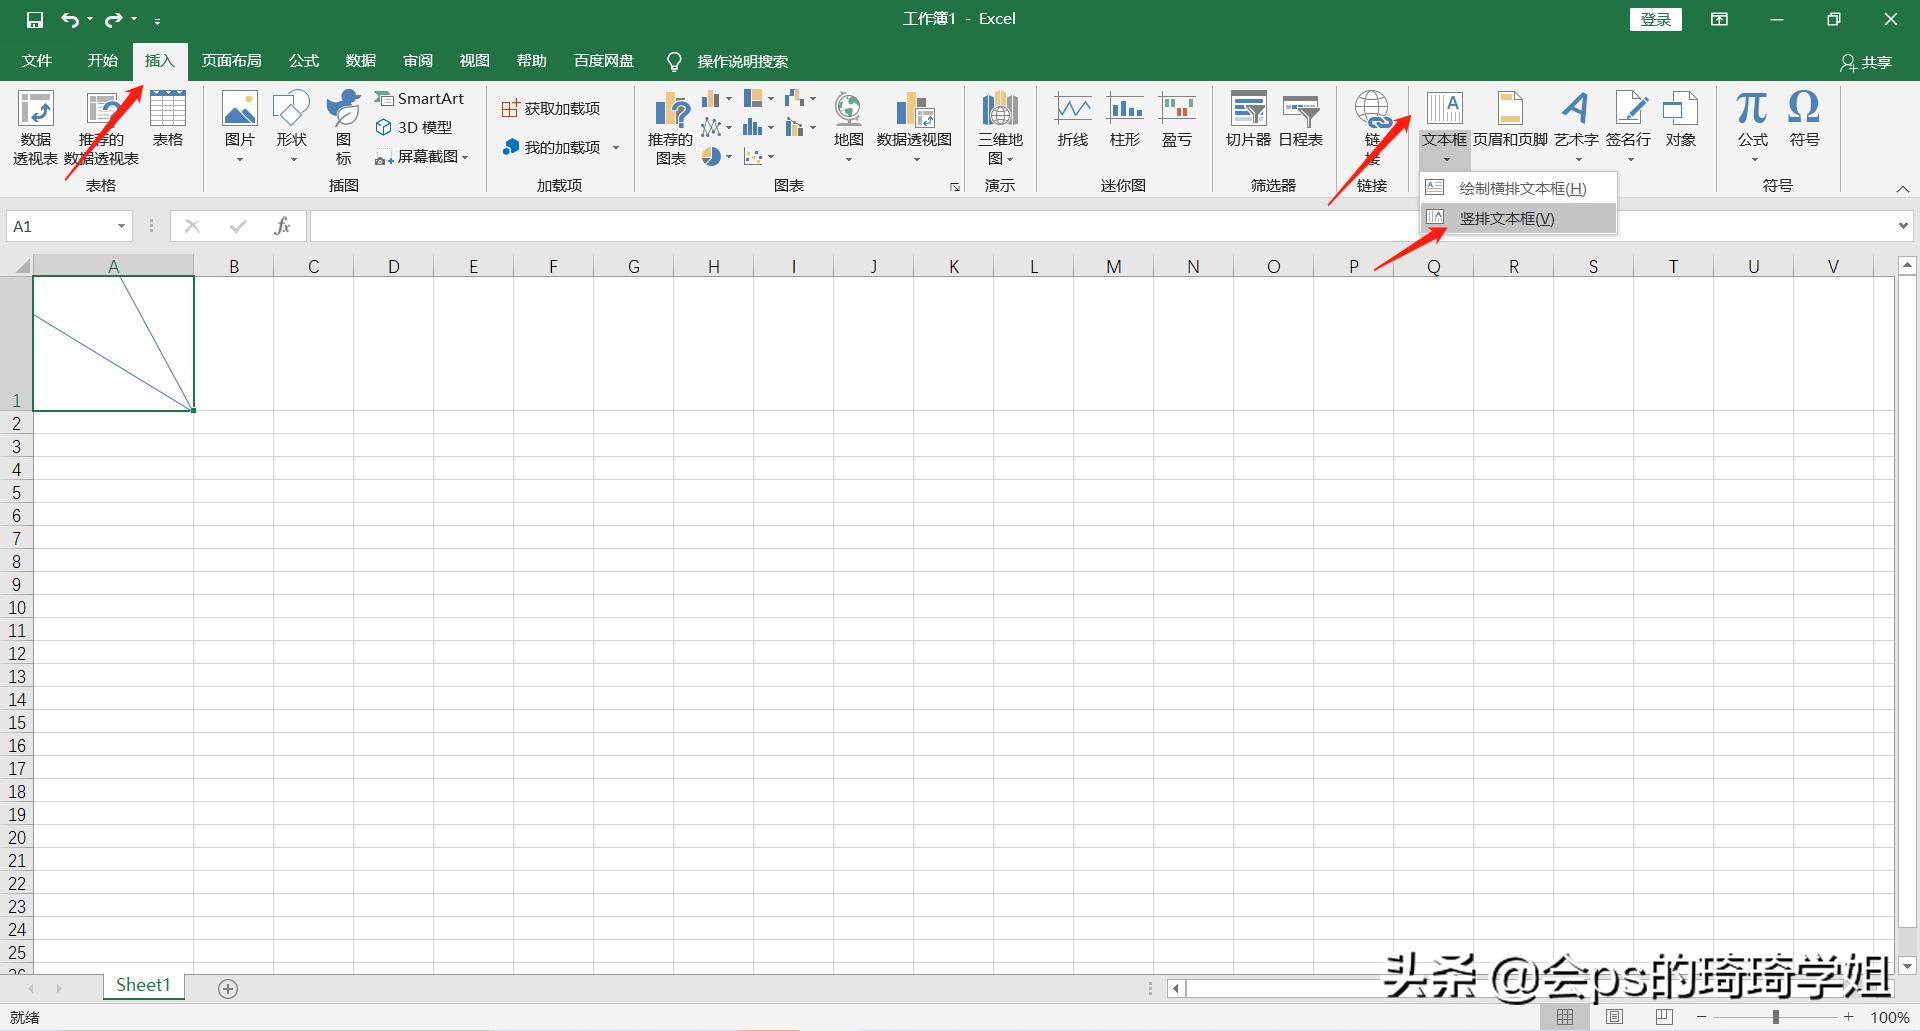
Task: Click the 登录 sign-in button
Action: (x=1656, y=18)
